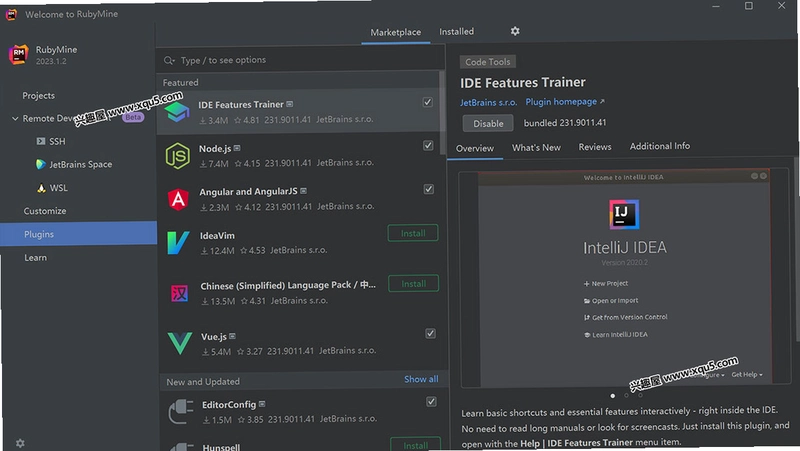
Task: Click the RubyMine title bar app icon
Action: pos(11,14)
